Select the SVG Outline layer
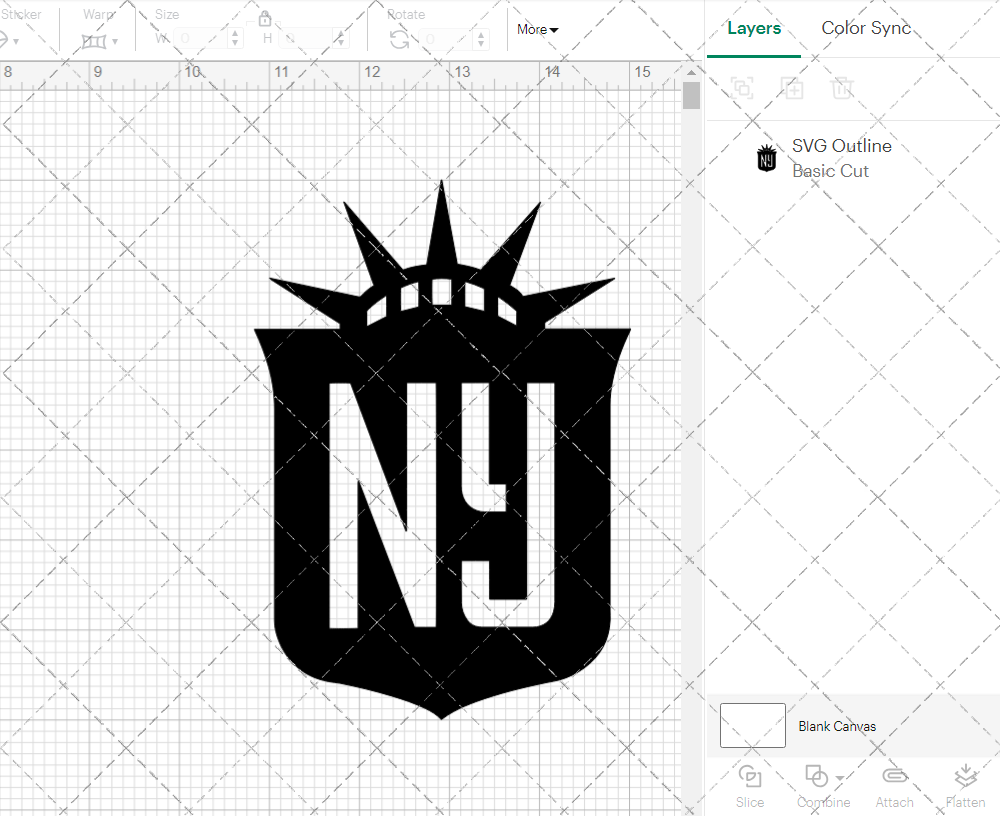The image size is (1000, 816). (x=841, y=146)
